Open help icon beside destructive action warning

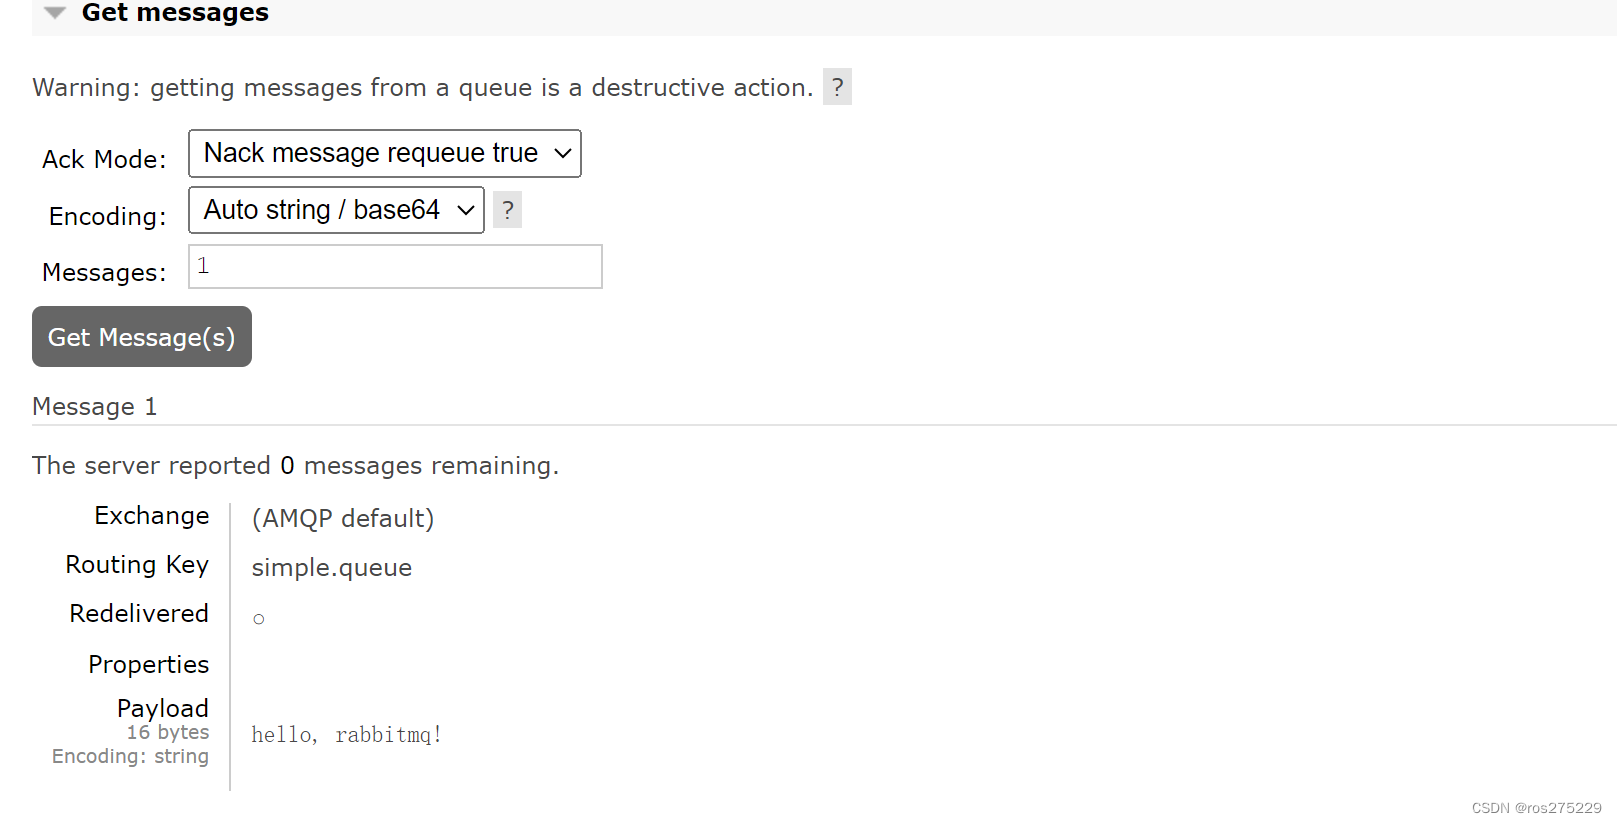pos(837,87)
